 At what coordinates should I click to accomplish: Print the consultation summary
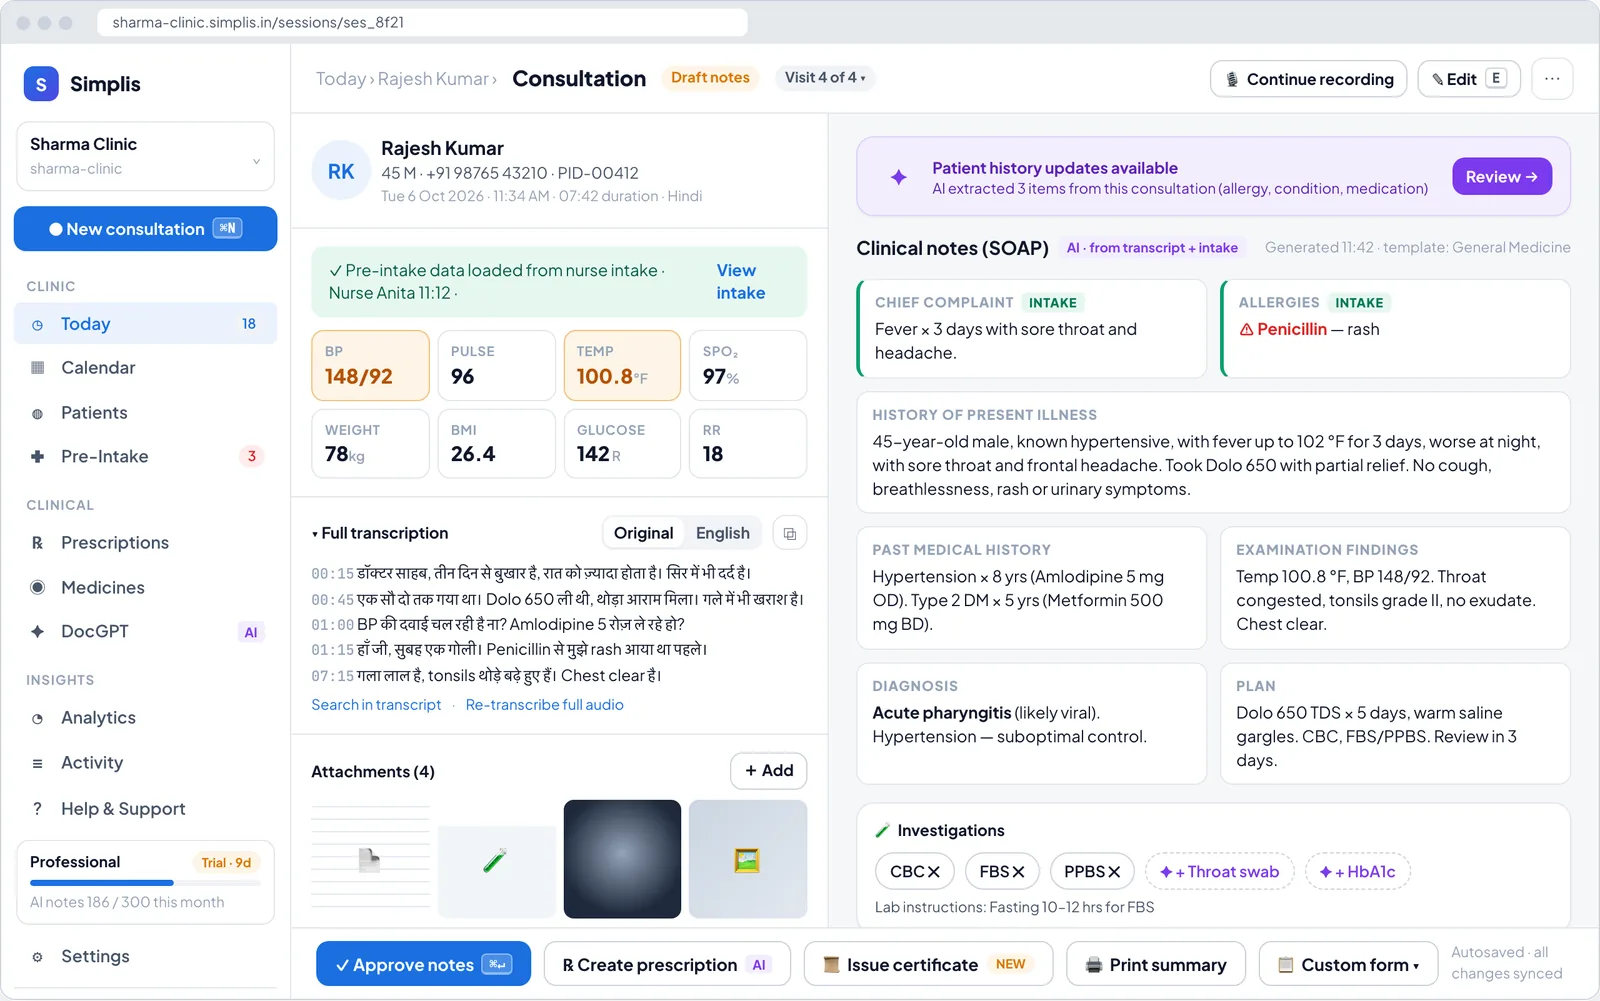click(x=1156, y=965)
